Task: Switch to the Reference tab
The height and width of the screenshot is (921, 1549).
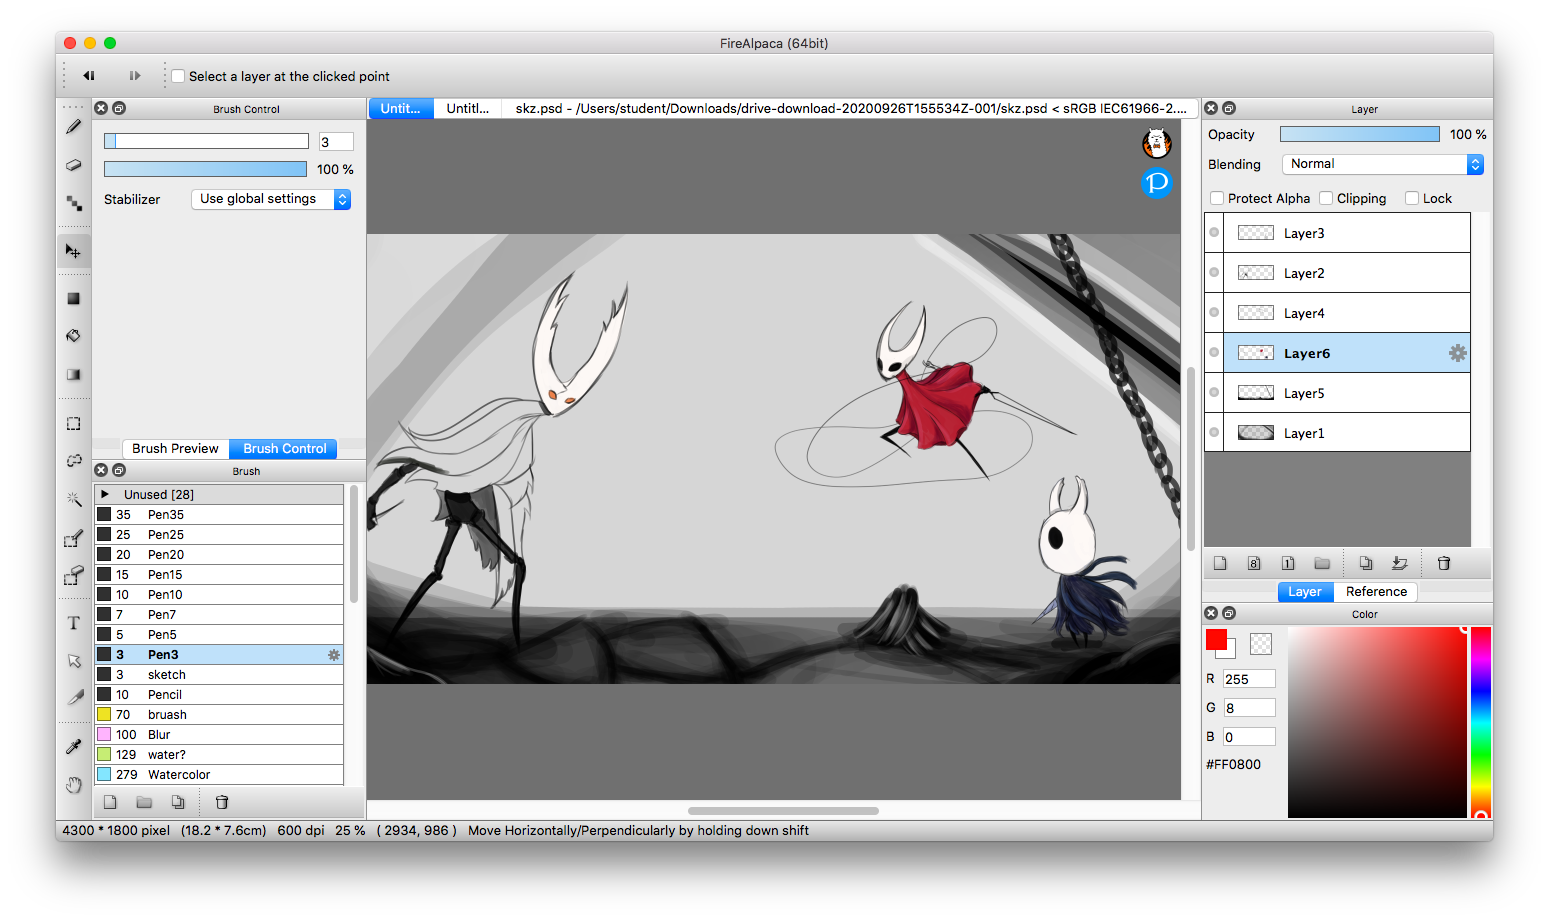Action: 1376,592
